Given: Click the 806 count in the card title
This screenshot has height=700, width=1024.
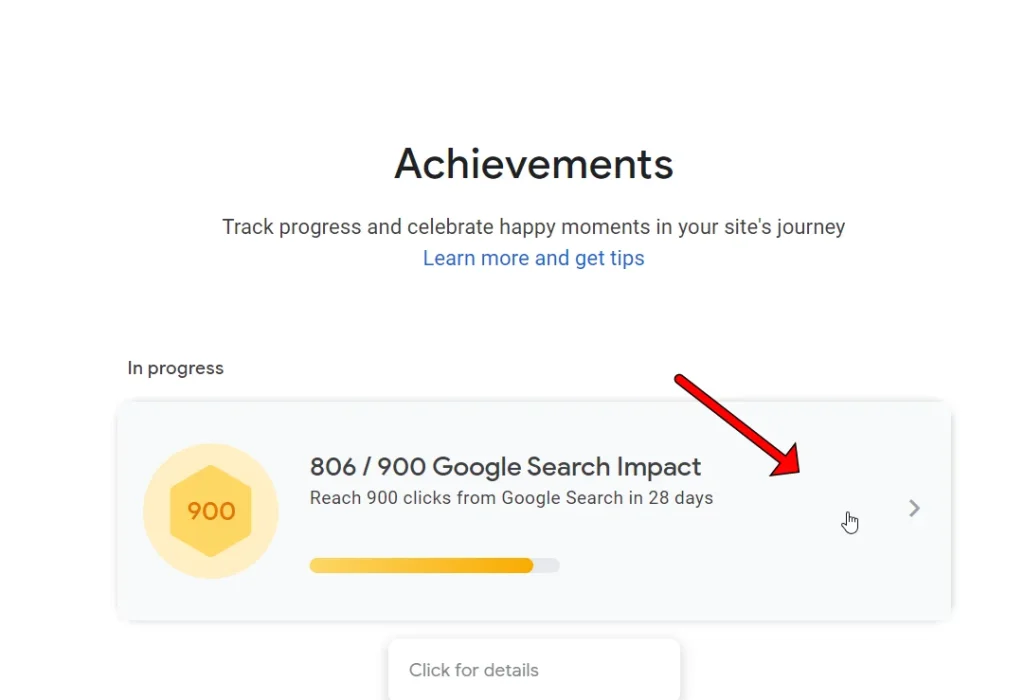Looking at the screenshot, I should click(333, 467).
